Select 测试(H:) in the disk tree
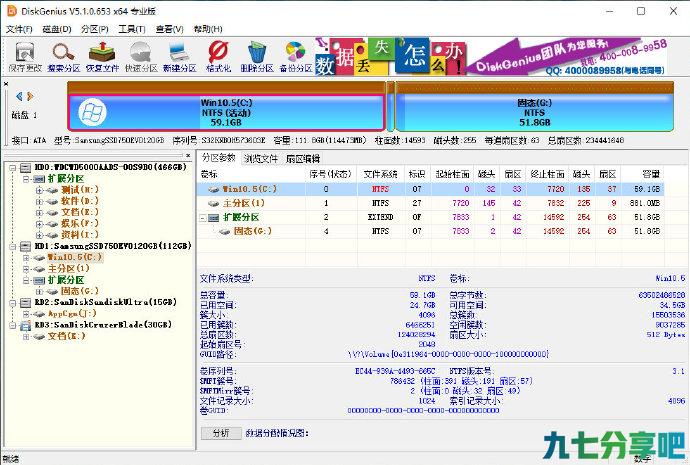The image size is (690, 465). coord(80,190)
